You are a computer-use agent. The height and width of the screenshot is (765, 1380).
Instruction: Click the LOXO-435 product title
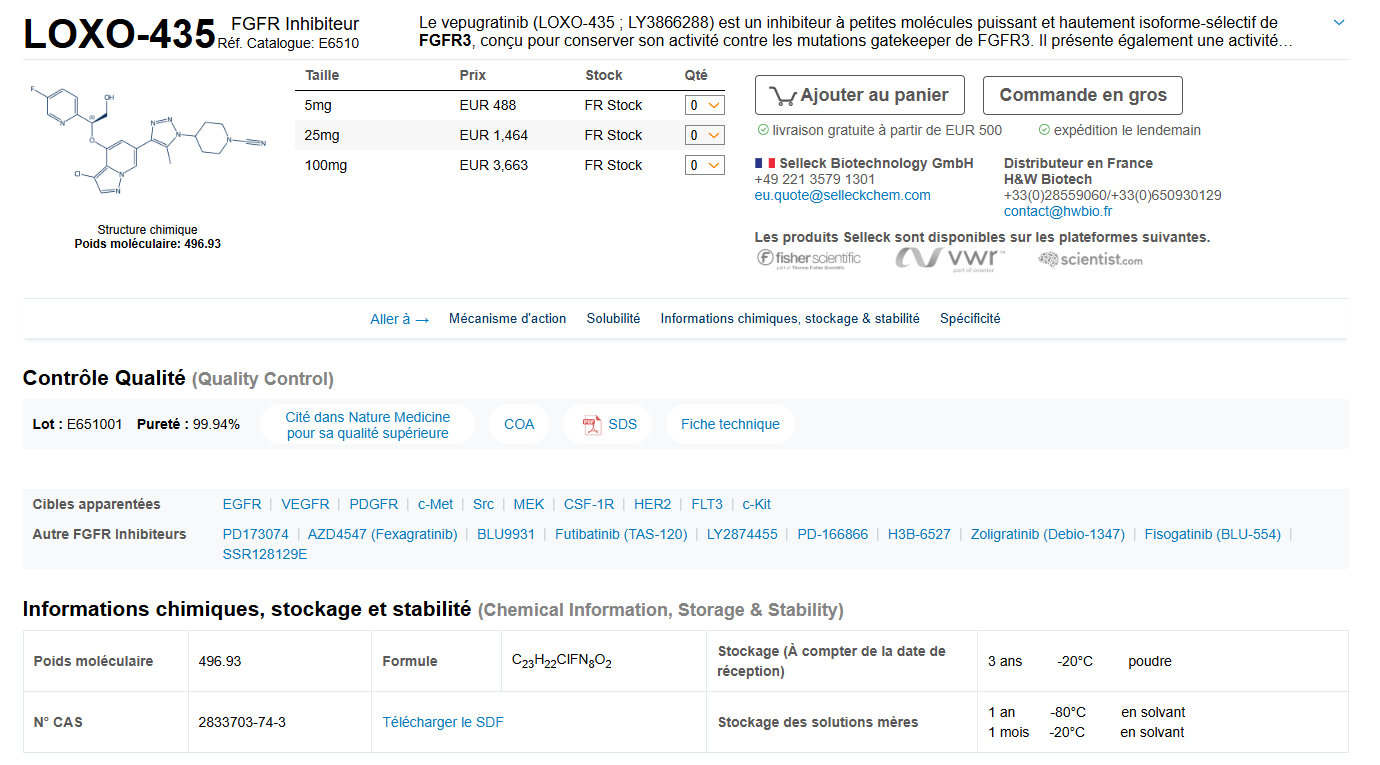click(x=120, y=34)
